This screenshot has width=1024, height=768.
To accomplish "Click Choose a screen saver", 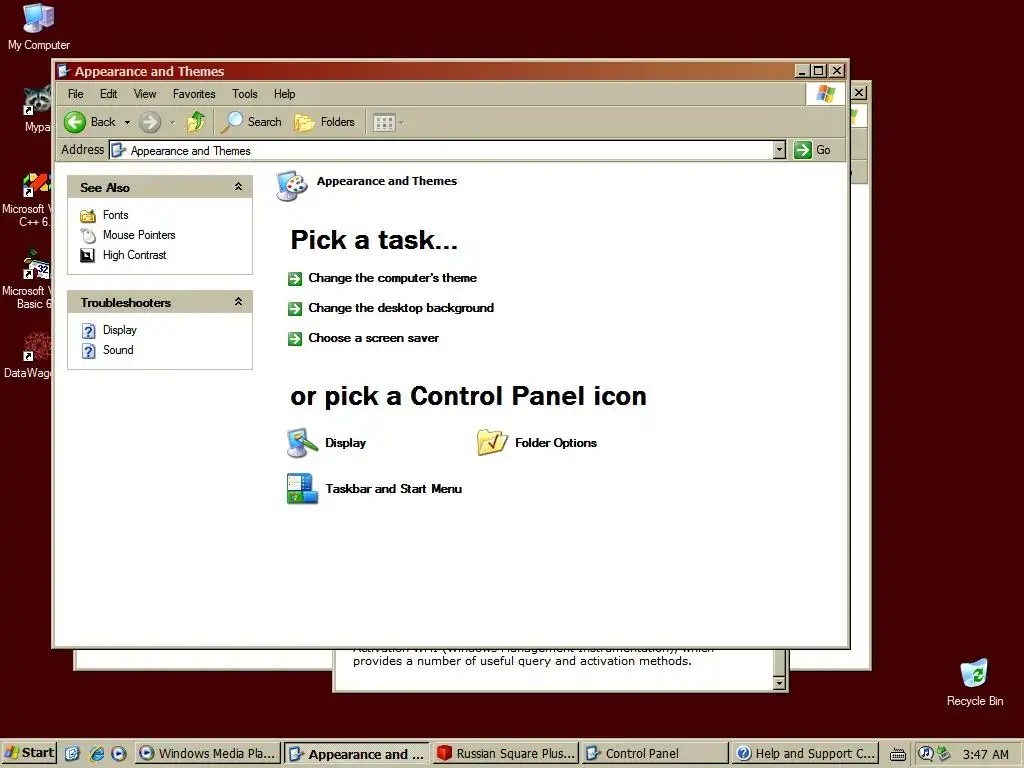I will (x=374, y=338).
